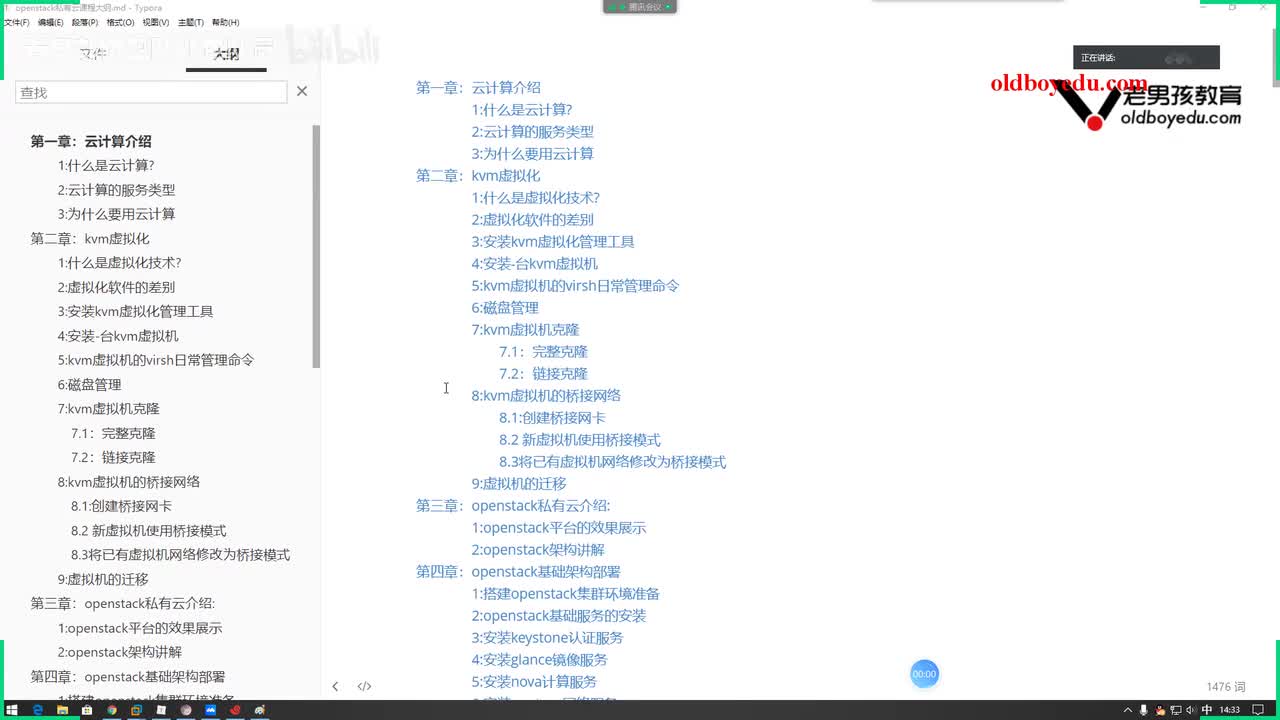Open the red swirl app in taskbar
Viewport: 1280px width, 720px height.
tap(235, 710)
